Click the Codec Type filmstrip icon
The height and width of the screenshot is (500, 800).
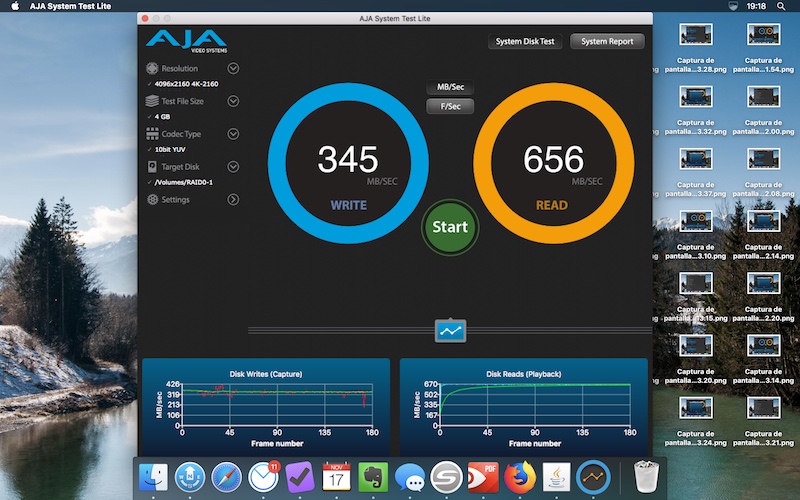point(152,134)
